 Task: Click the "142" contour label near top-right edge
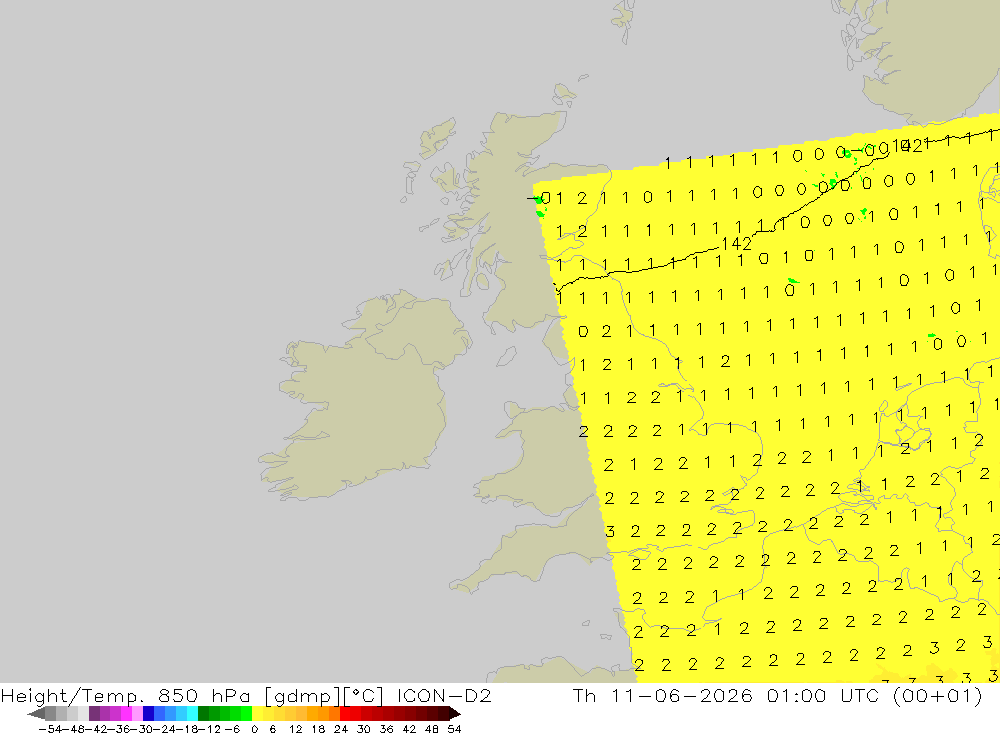tap(907, 146)
